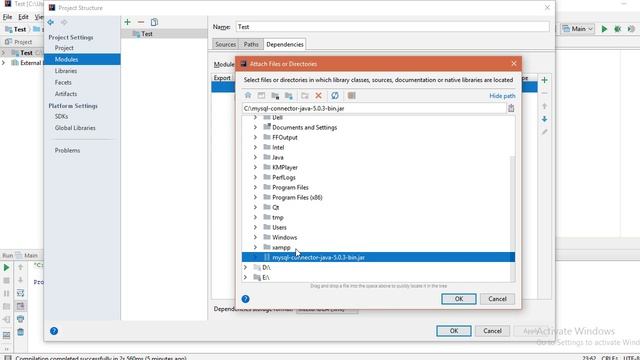Navigate back arrow in Project Structure
The height and width of the screenshot is (360, 640).
pyautogui.click(x=51, y=22)
